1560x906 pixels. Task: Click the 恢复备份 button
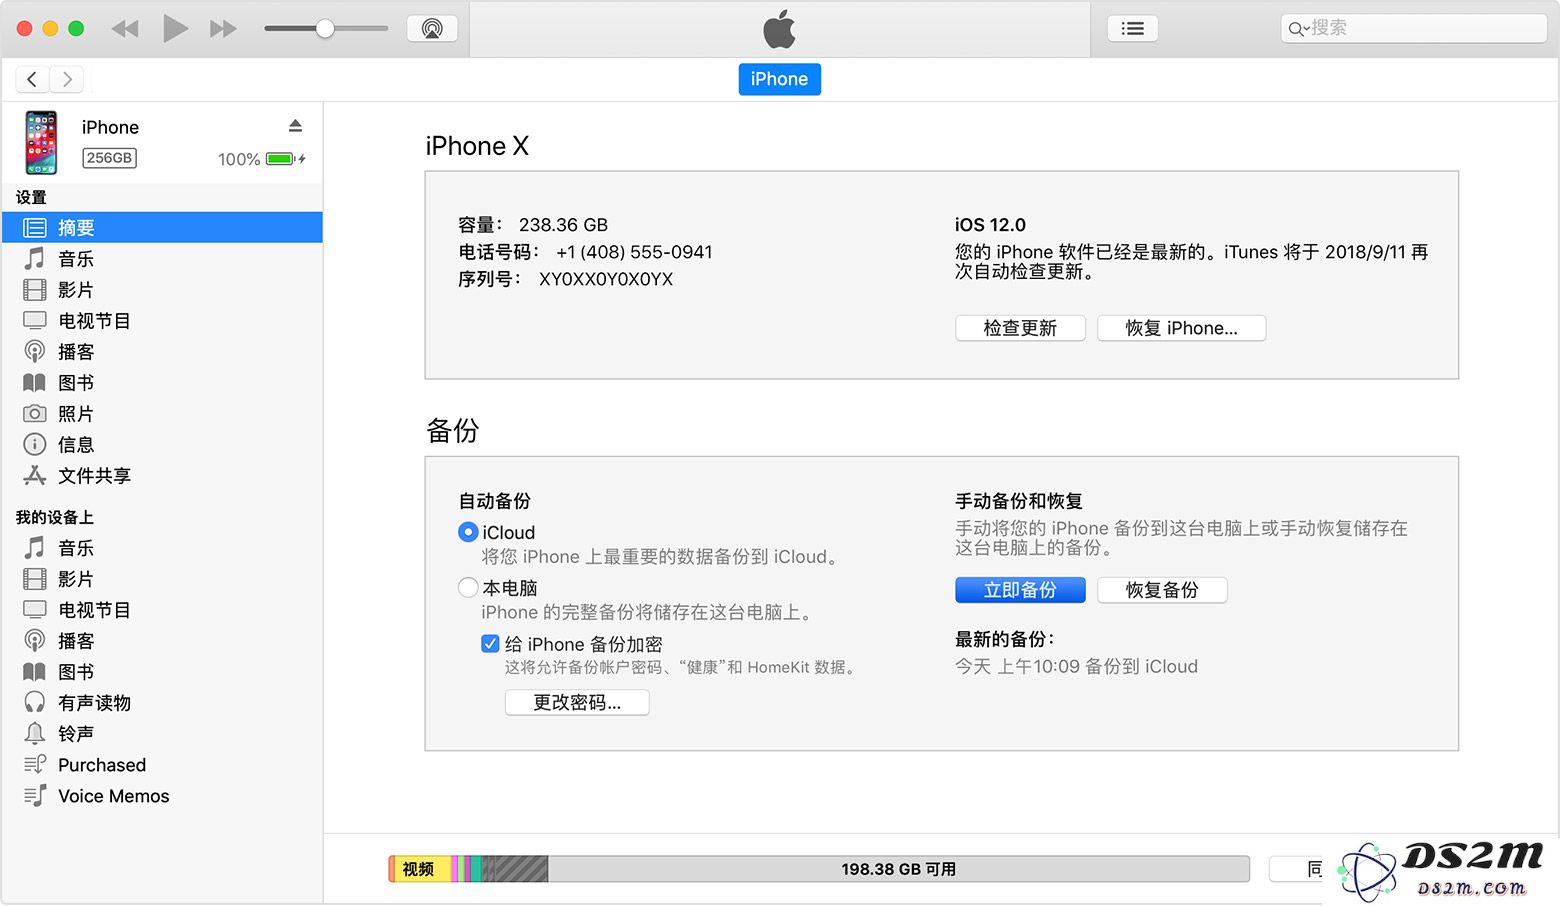coord(1162,590)
